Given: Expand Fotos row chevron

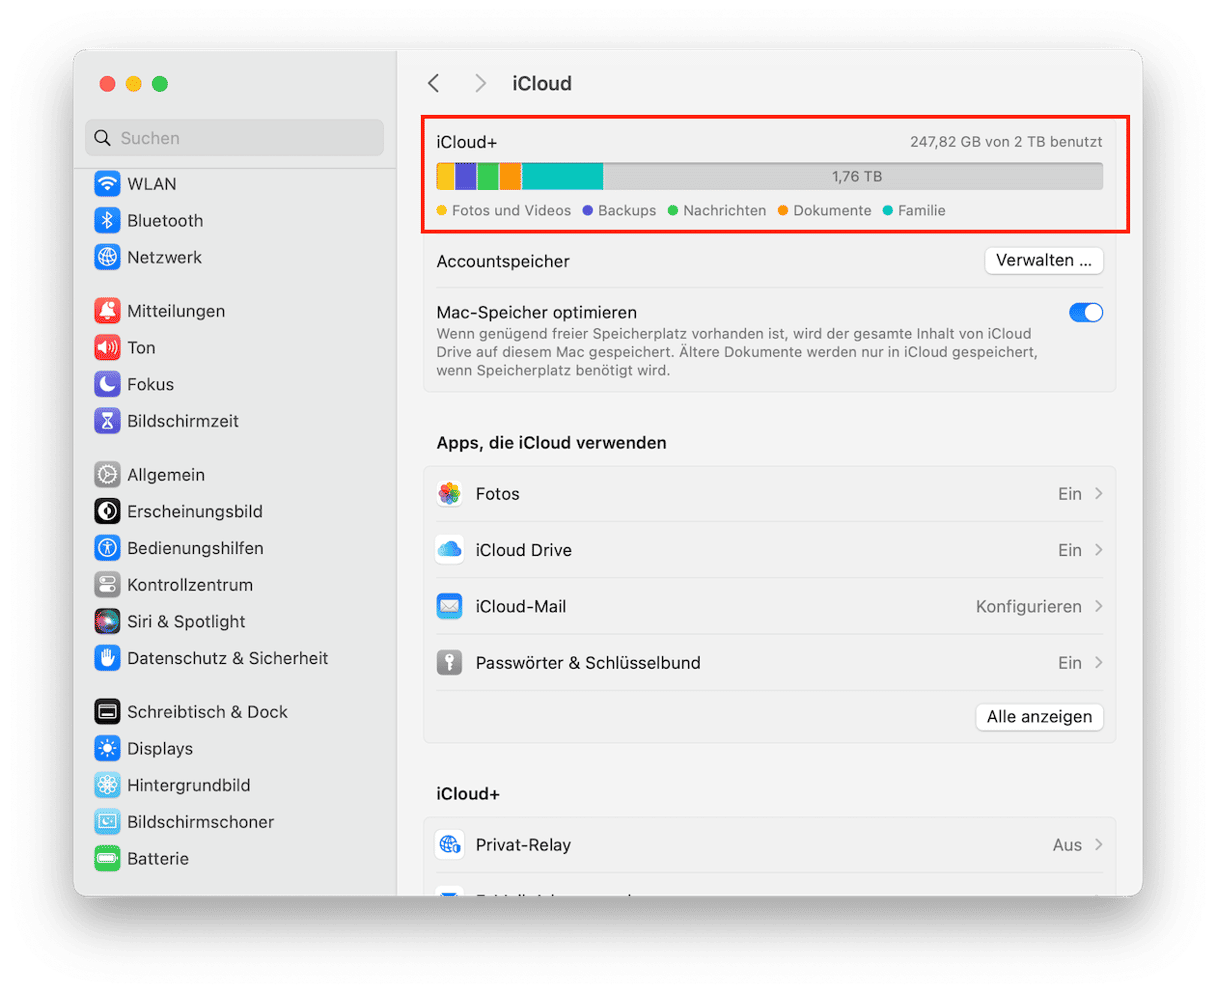Looking at the screenshot, I should pyautogui.click(x=1098, y=494).
